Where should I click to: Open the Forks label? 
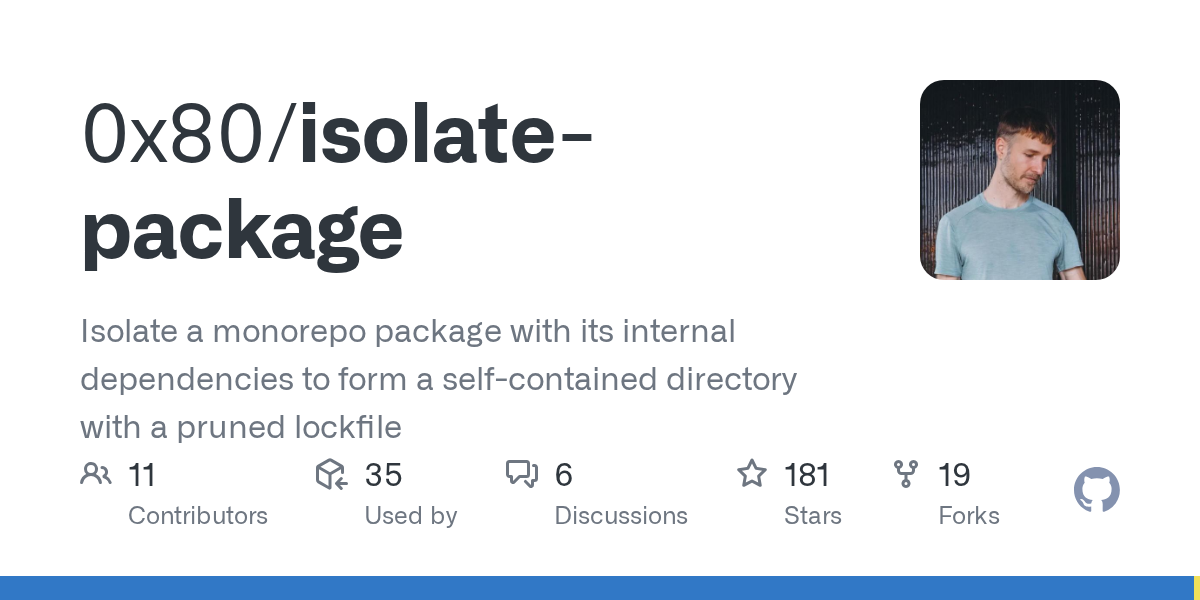969,516
